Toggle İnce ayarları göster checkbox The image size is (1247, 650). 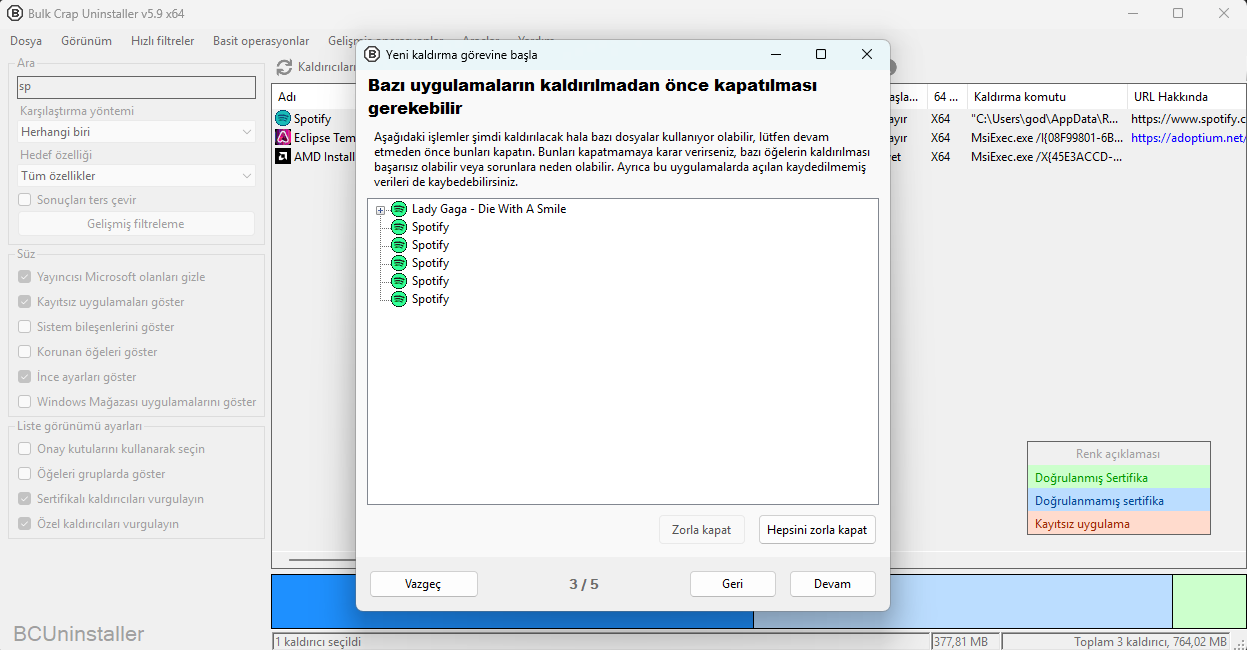pyautogui.click(x=26, y=377)
